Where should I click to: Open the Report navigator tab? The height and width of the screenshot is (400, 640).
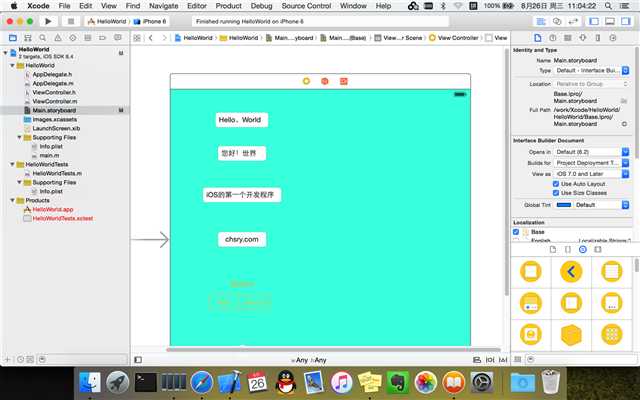118,38
